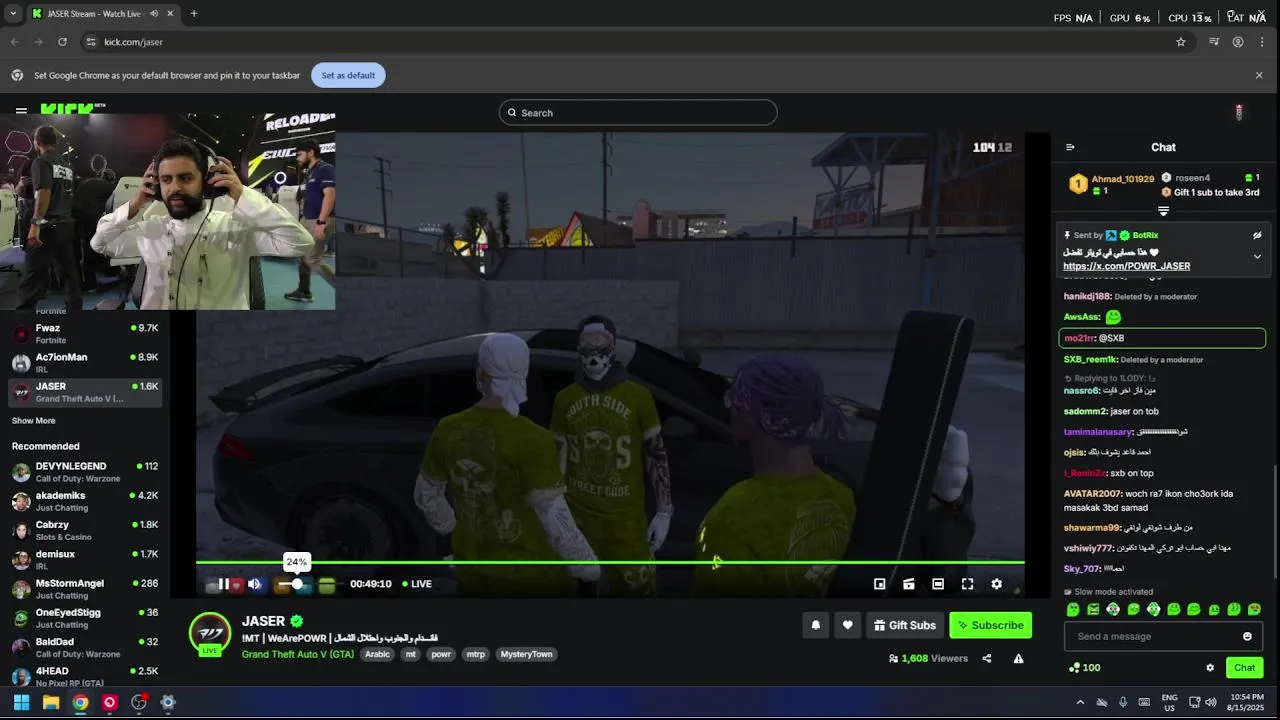This screenshot has height=720, width=1280.
Task: Bookmark this page with the star icon
Action: pyautogui.click(x=1181, y=42)
